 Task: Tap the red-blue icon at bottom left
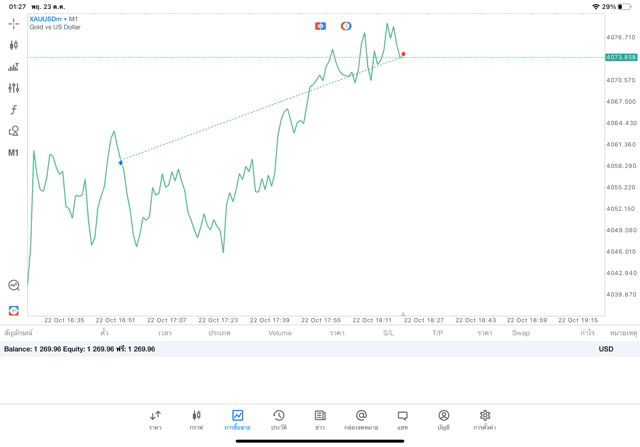click(x=14, y=310)
